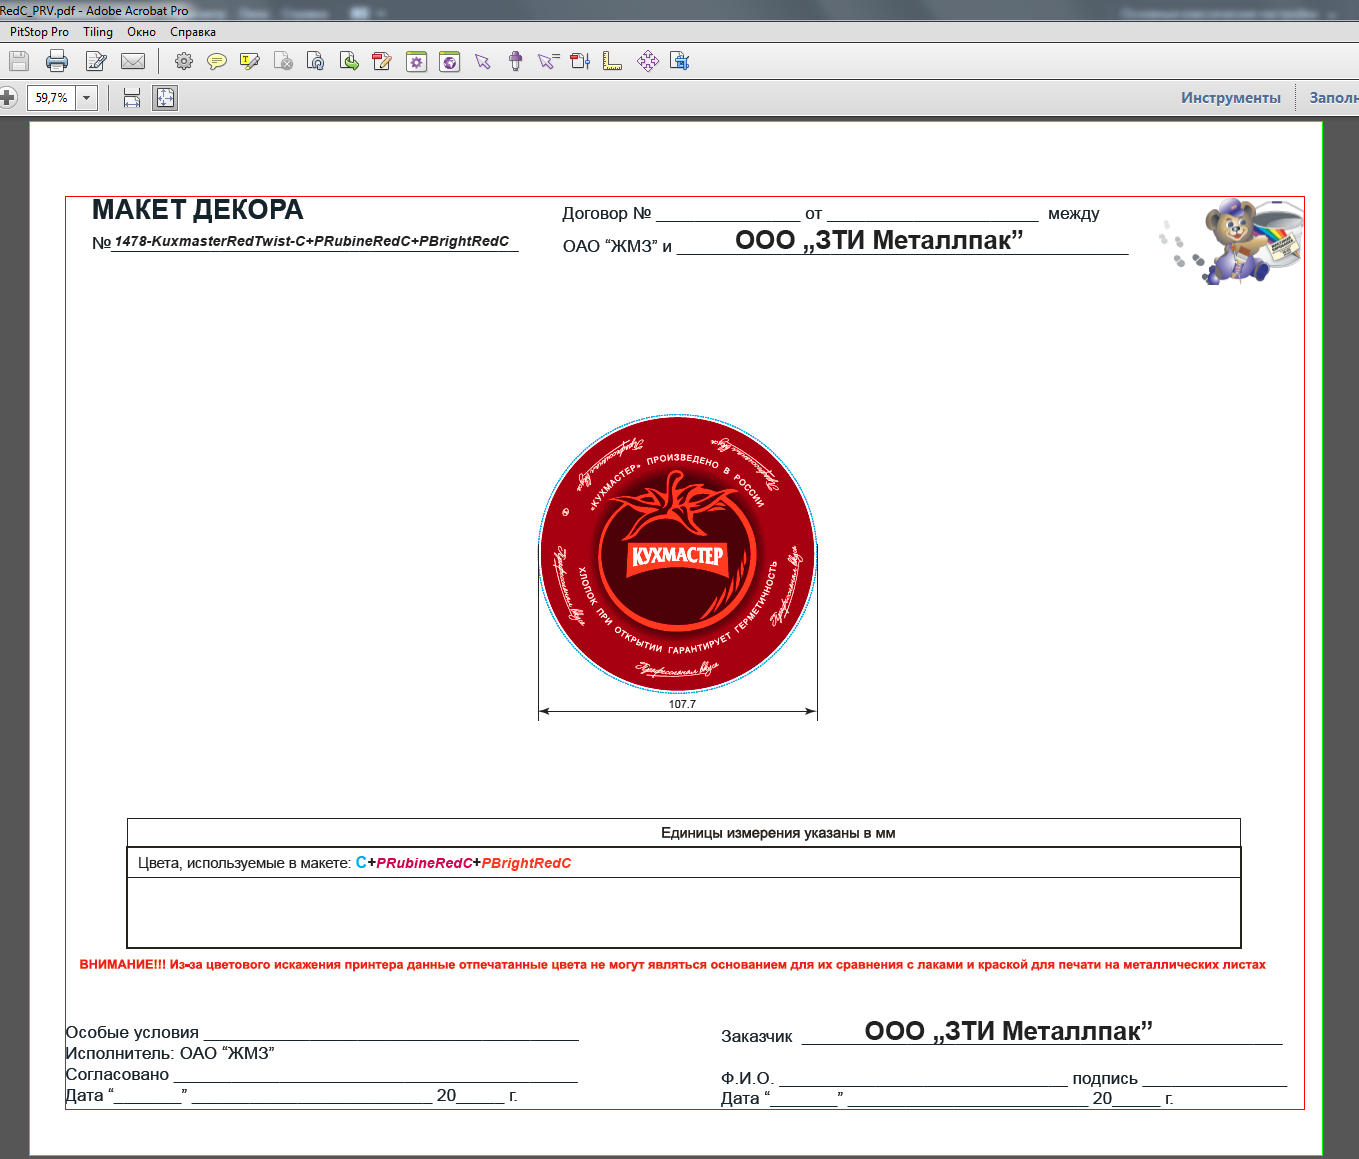Click the Rotate page icon
Image resolution: width=1359 pixels, height=1159 pixels.
(316, 62)
